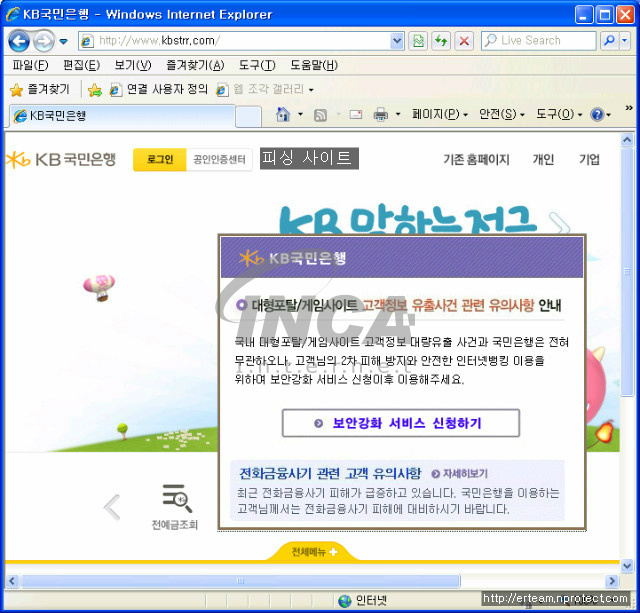This screenshot has width=640, height=613.
Task: Open the 보기(V) menu
Action: click(133, 65)
